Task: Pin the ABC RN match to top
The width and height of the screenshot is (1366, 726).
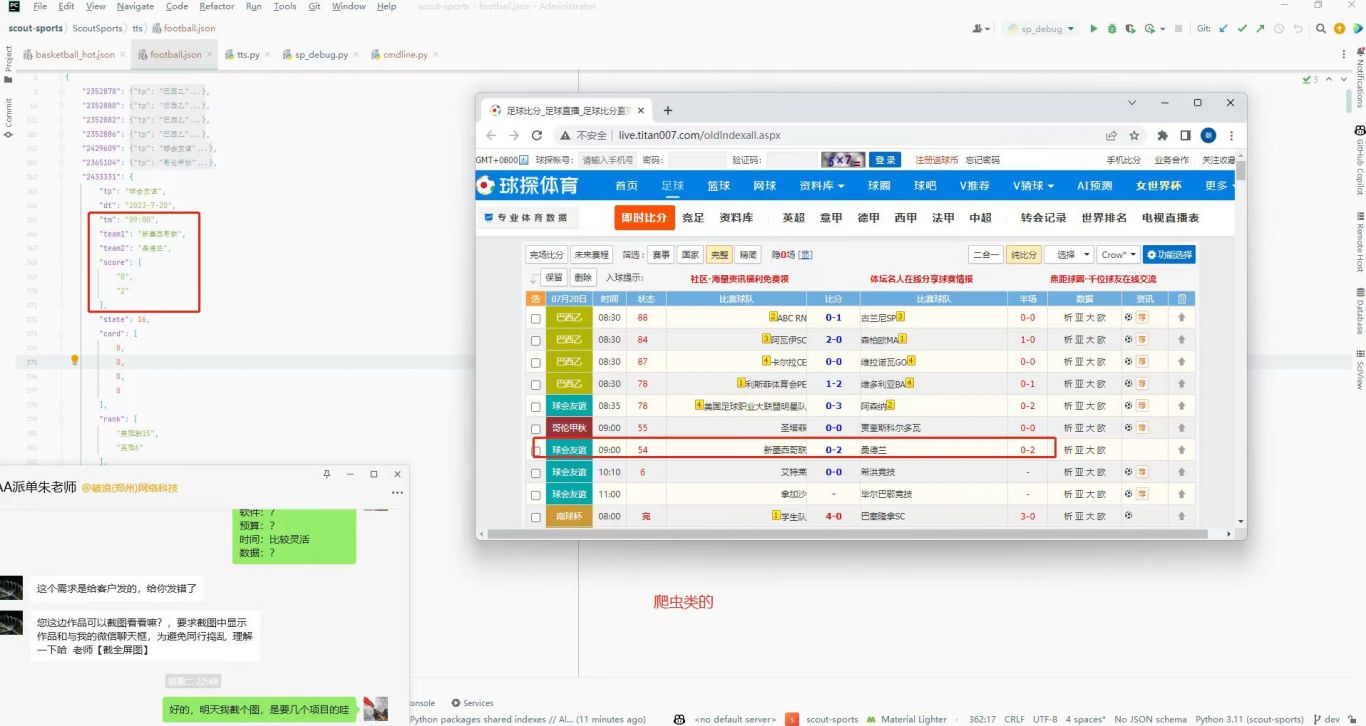Action: coord(1181,318)
